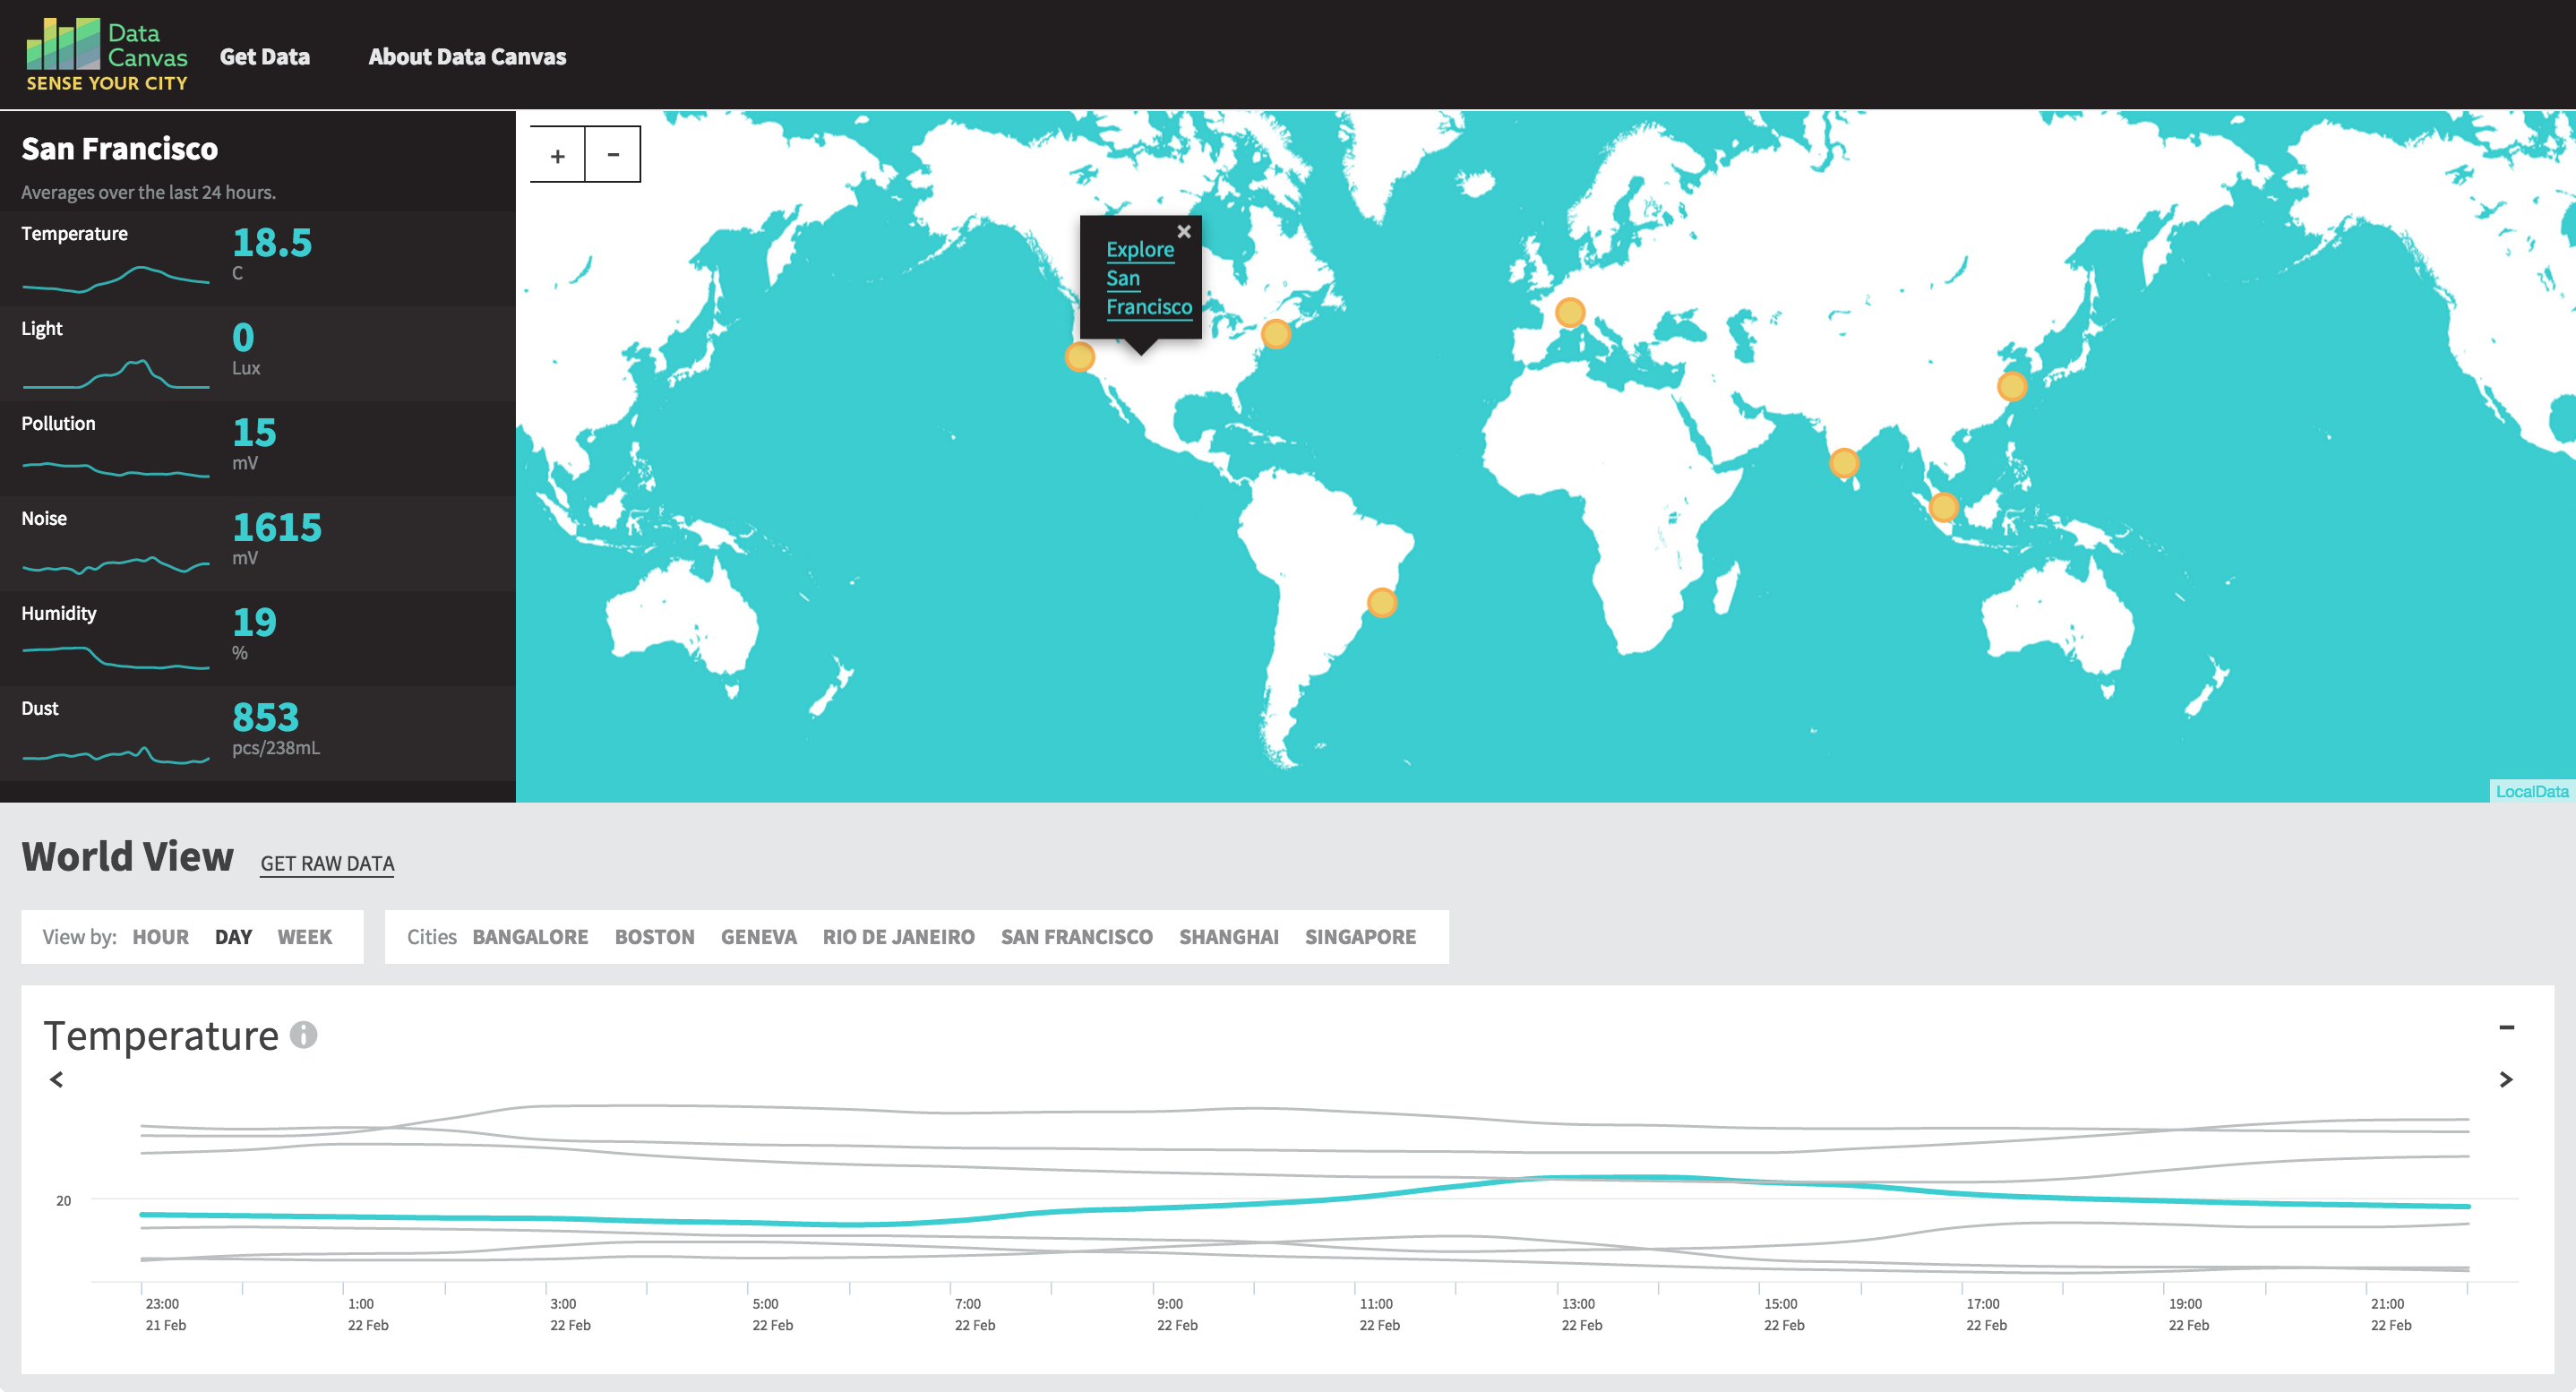Select the Geneva map marker
2576x1392 pixels.
point(1570,313)
